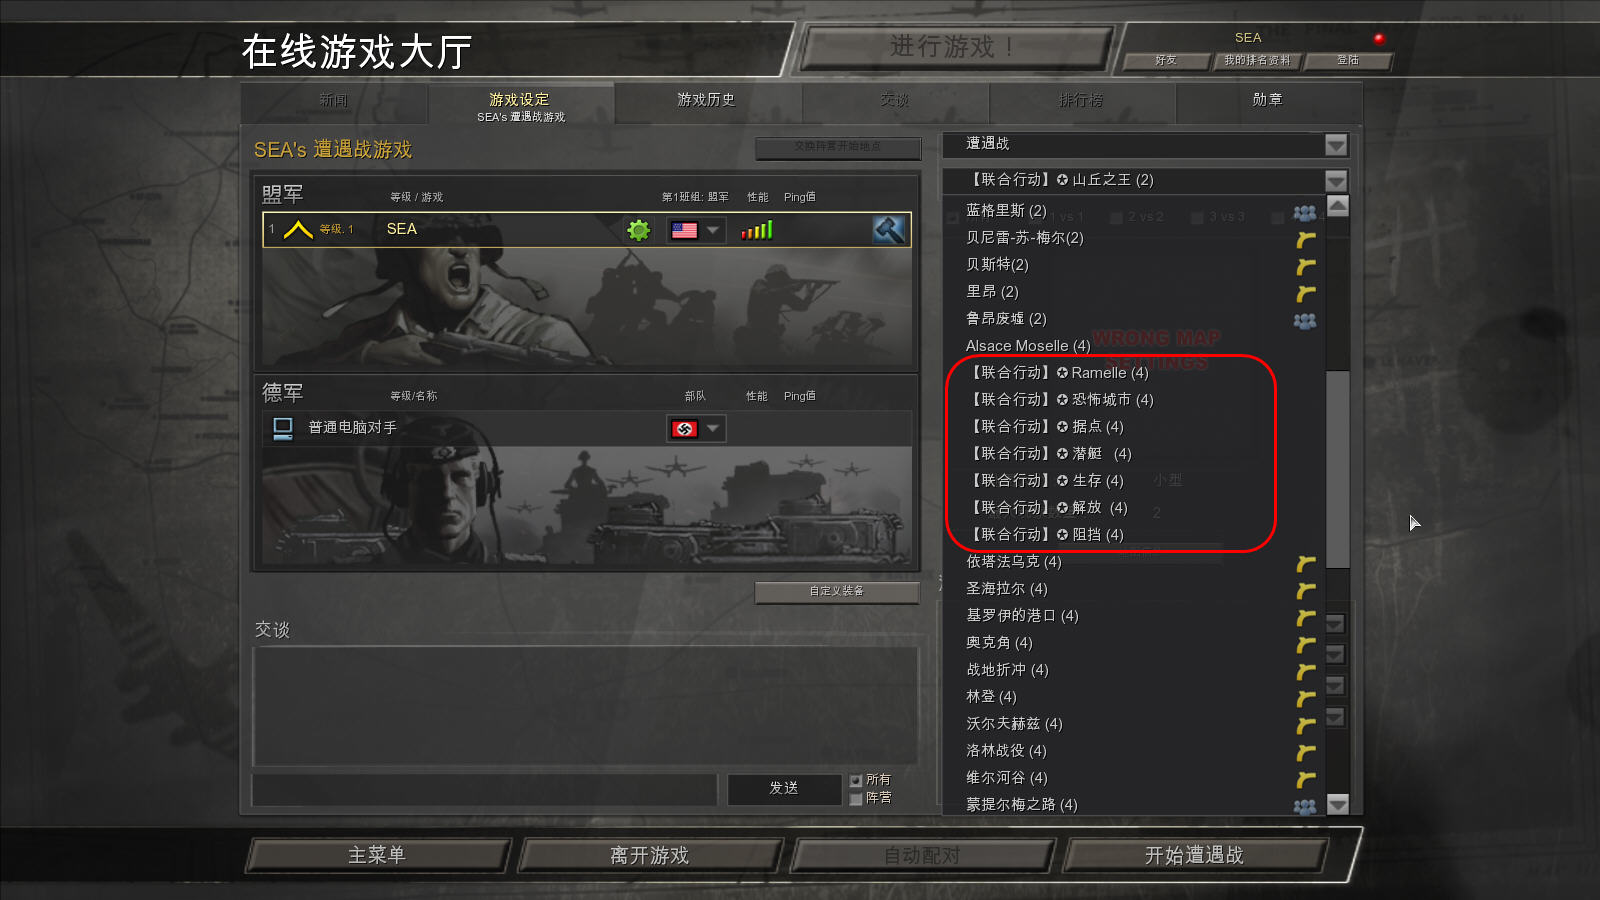
Task: Click the American flag faction icon
Action: [x=684, y=230]
